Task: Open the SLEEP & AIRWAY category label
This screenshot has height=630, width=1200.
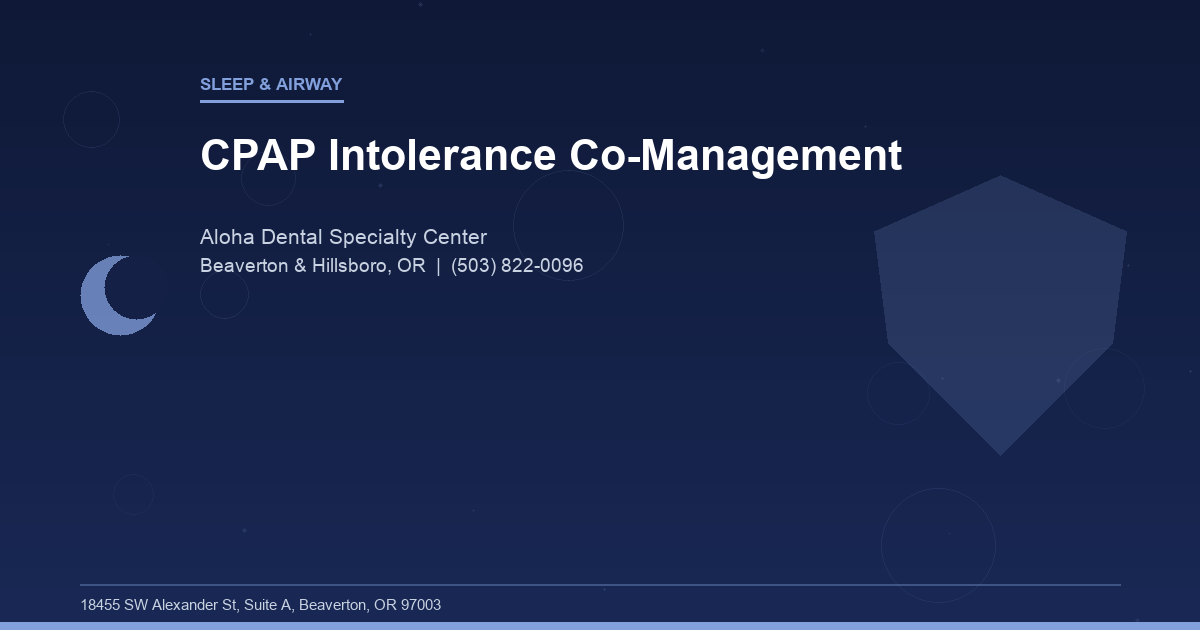Action: pyautogui.click(x=271, y=85)
